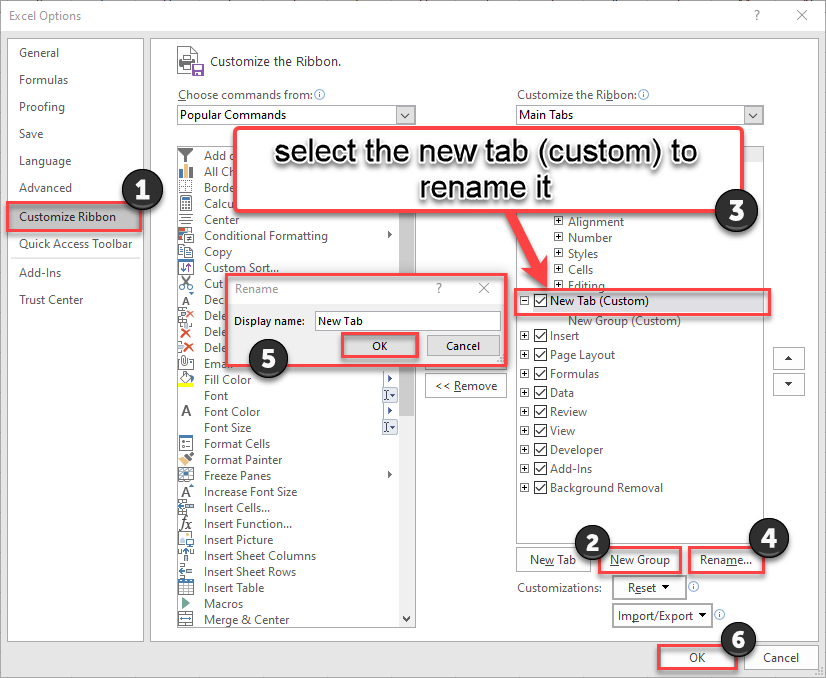The height and width of the screenshot is (678, 826).
Task: Click the Fill Color swatch
Action: point(186,379)
